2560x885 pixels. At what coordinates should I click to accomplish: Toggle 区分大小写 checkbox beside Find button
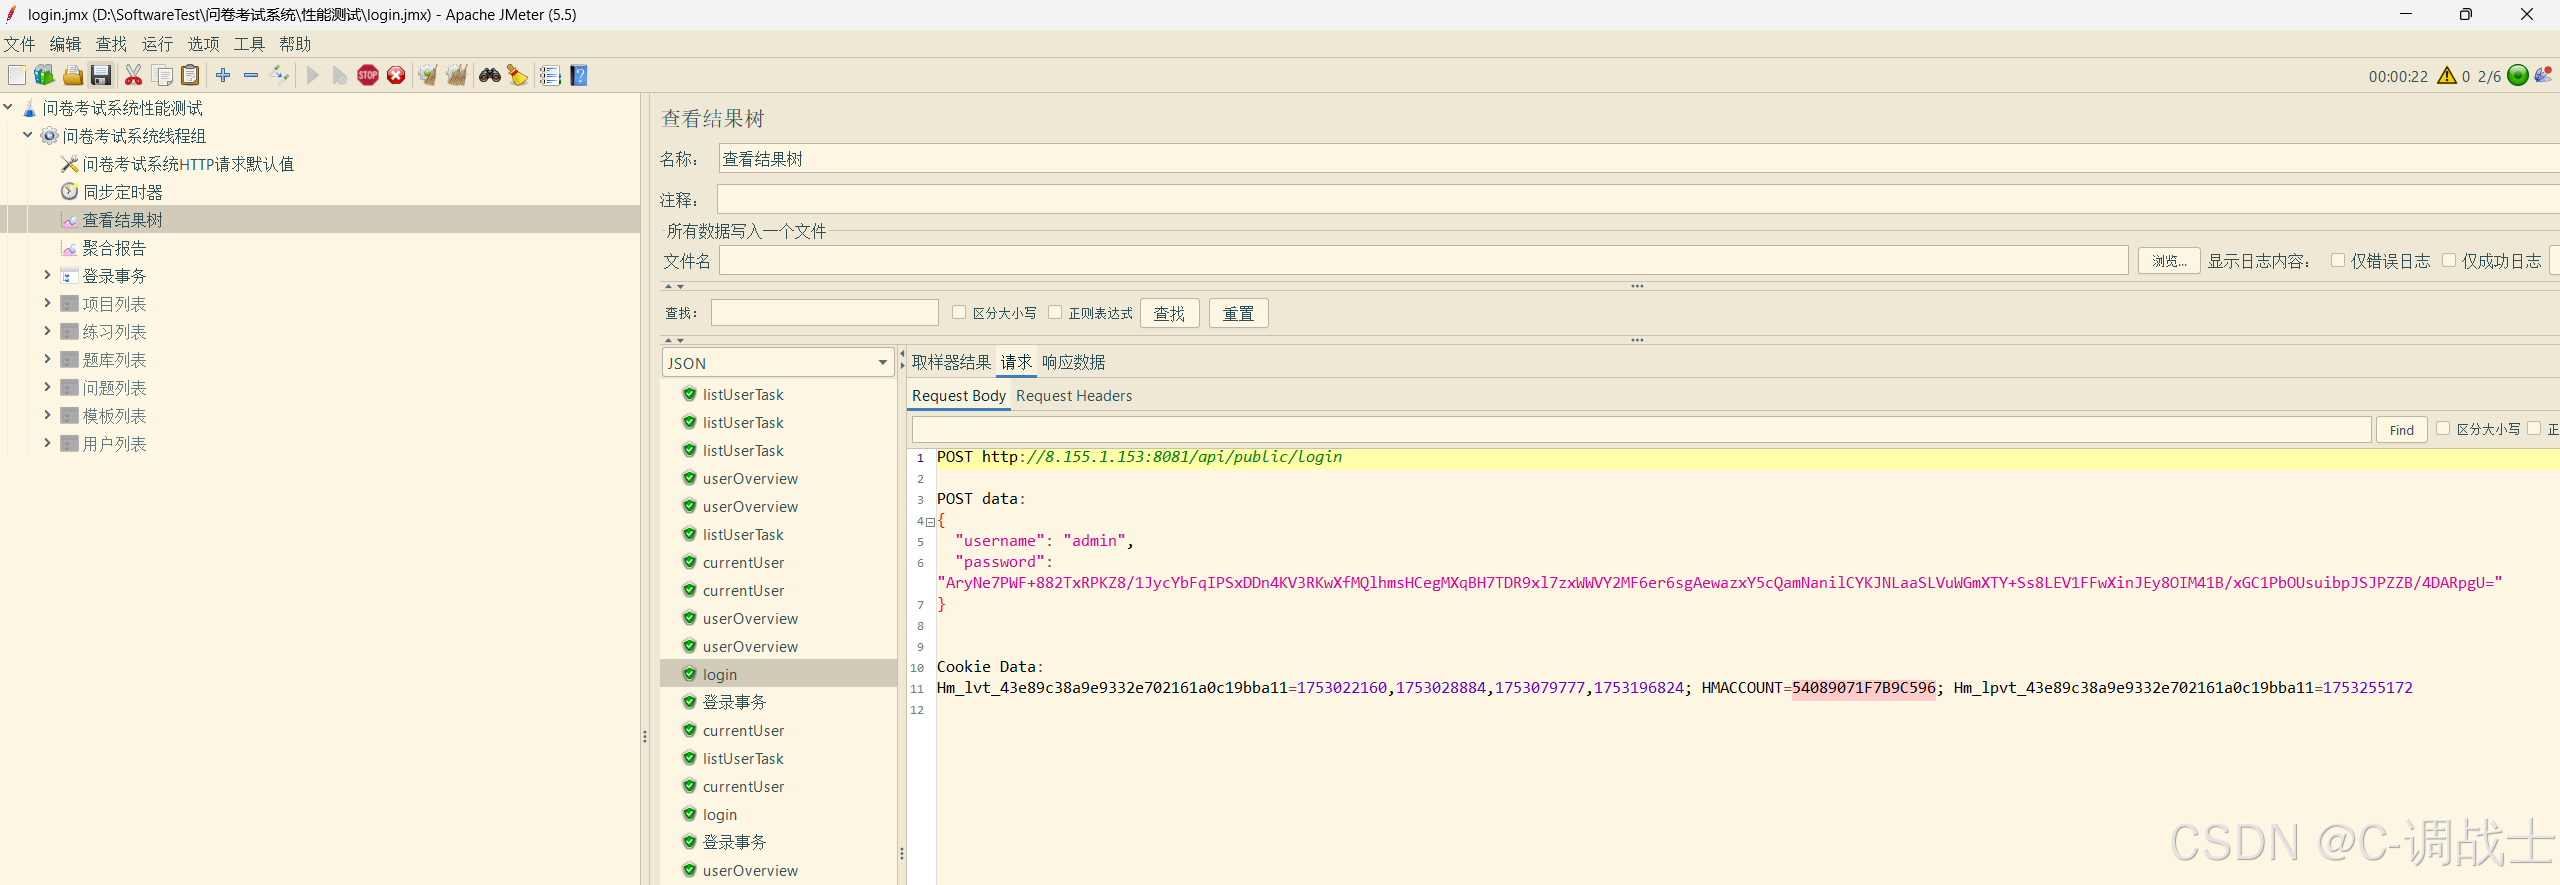pos(2443,428)
